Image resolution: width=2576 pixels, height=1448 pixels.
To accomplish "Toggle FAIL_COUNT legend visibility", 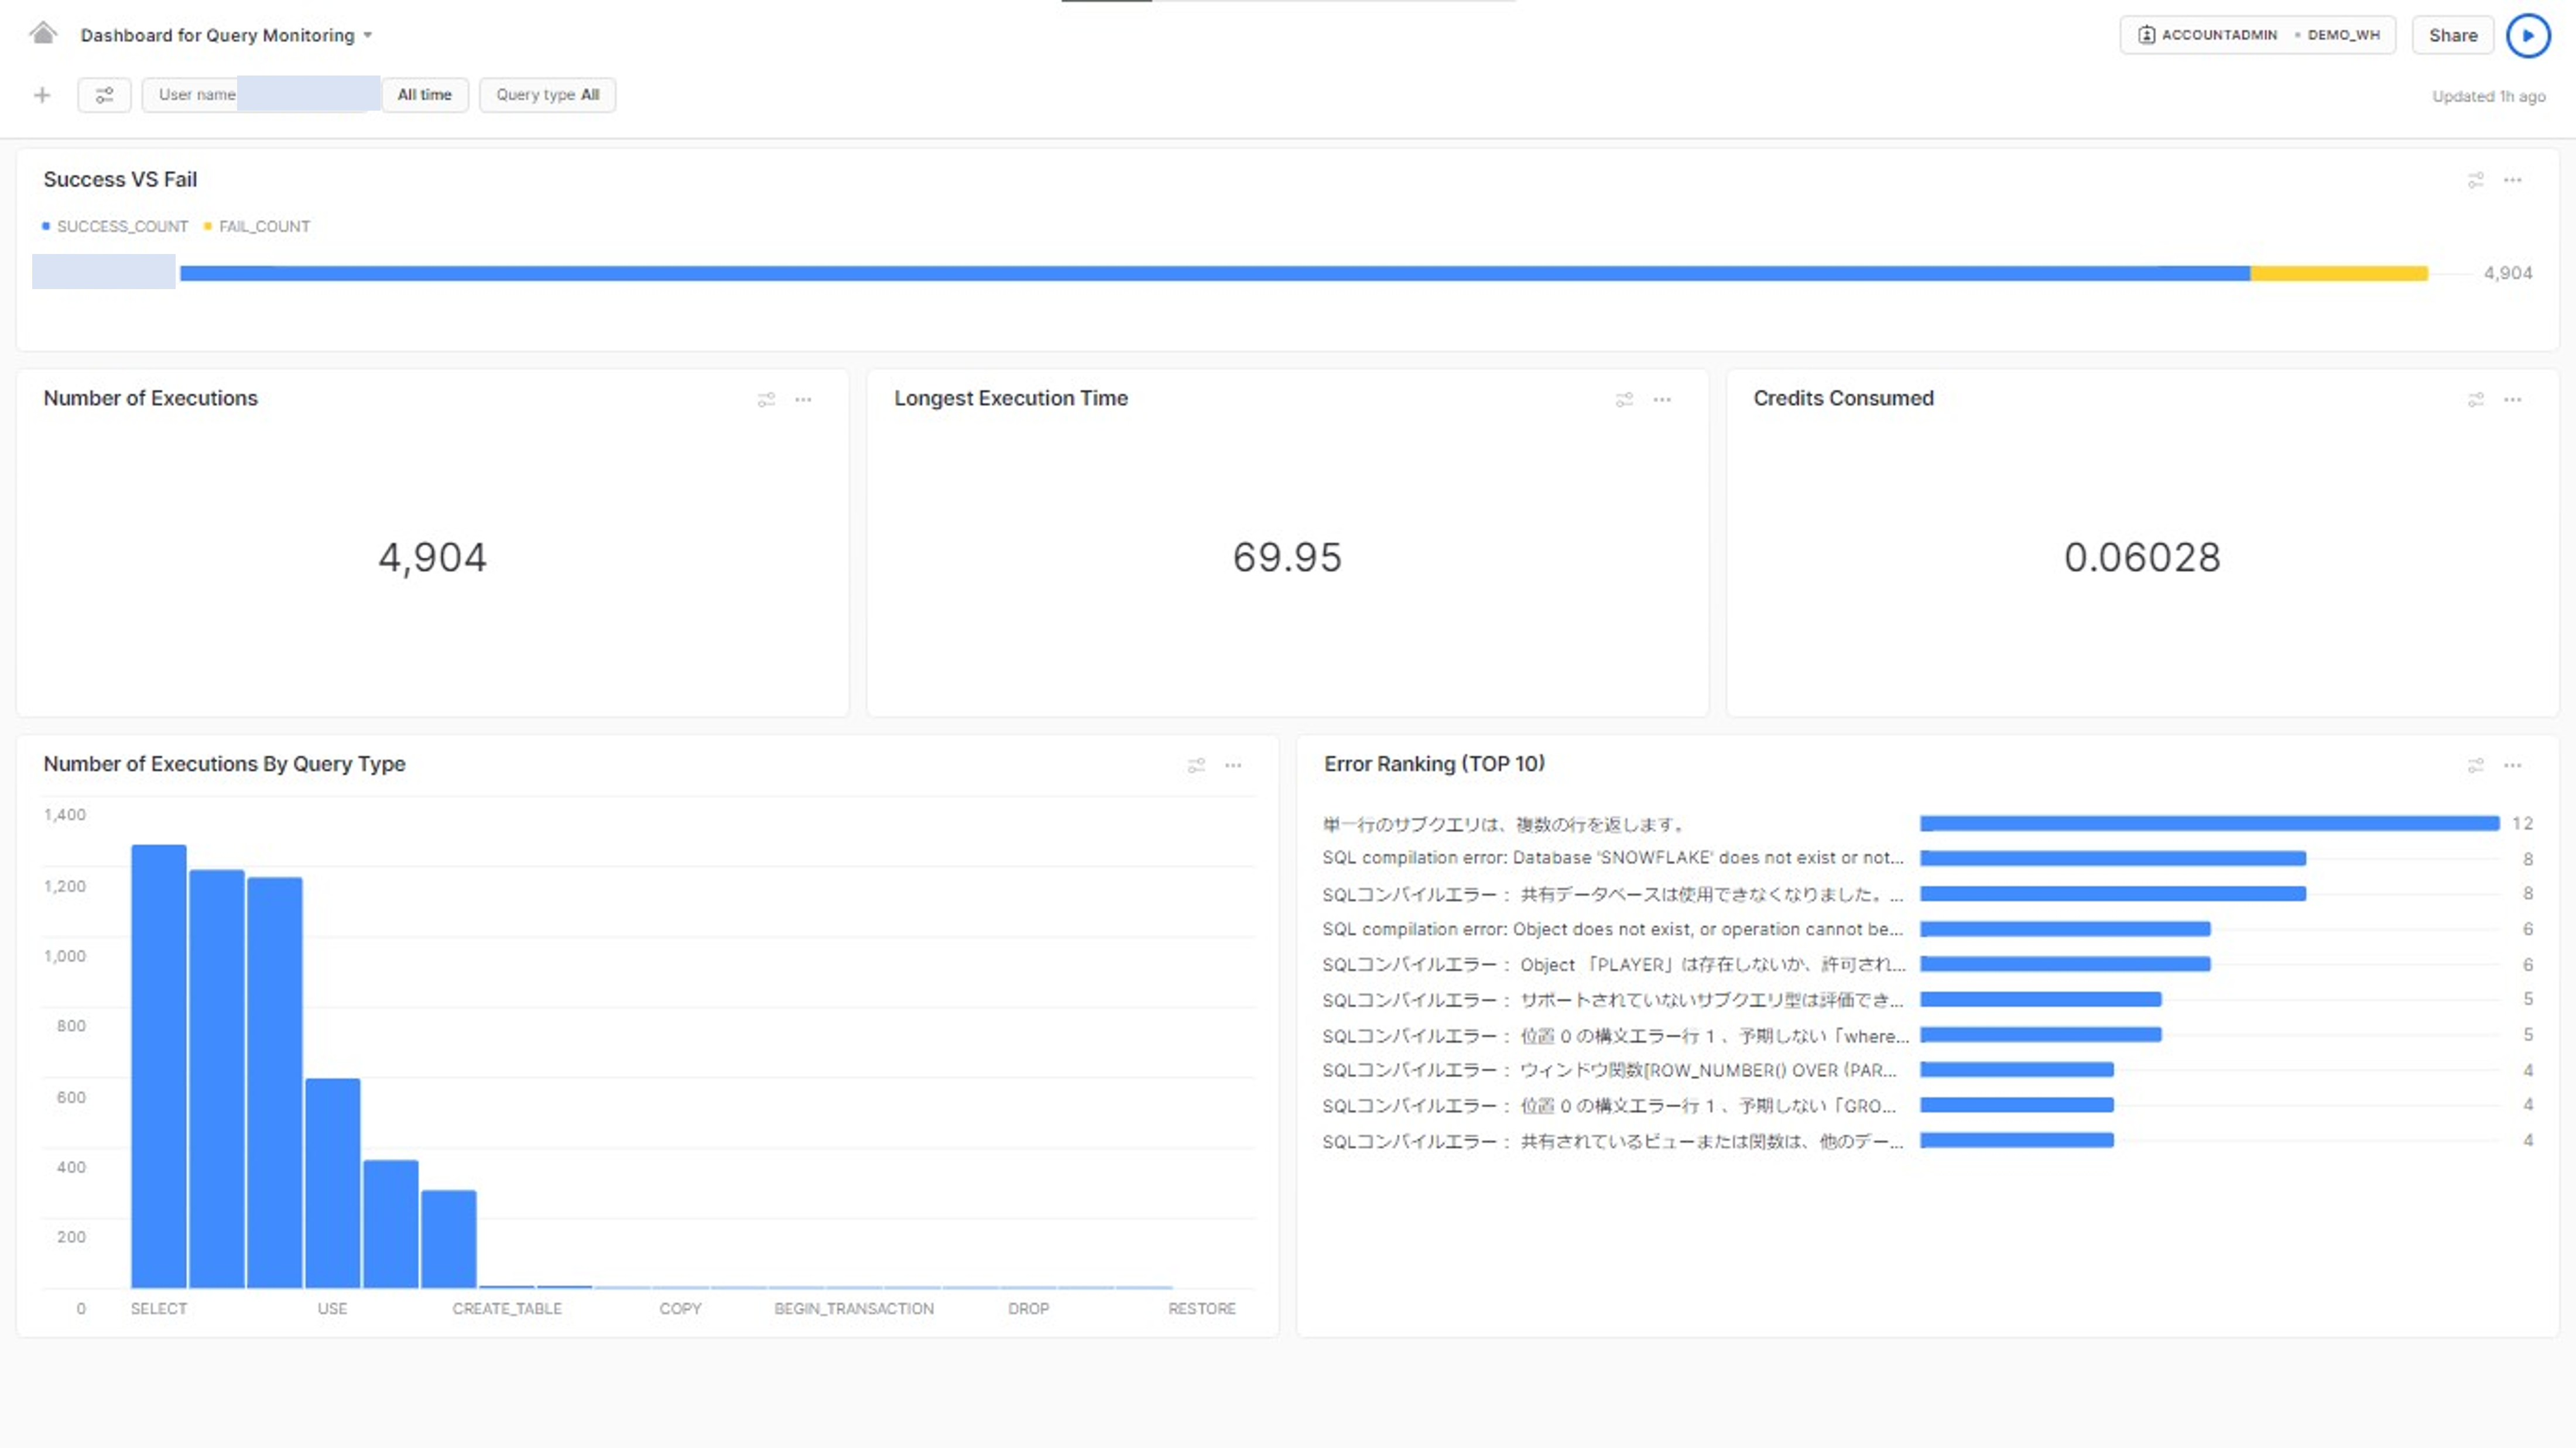I will (262, 227).
